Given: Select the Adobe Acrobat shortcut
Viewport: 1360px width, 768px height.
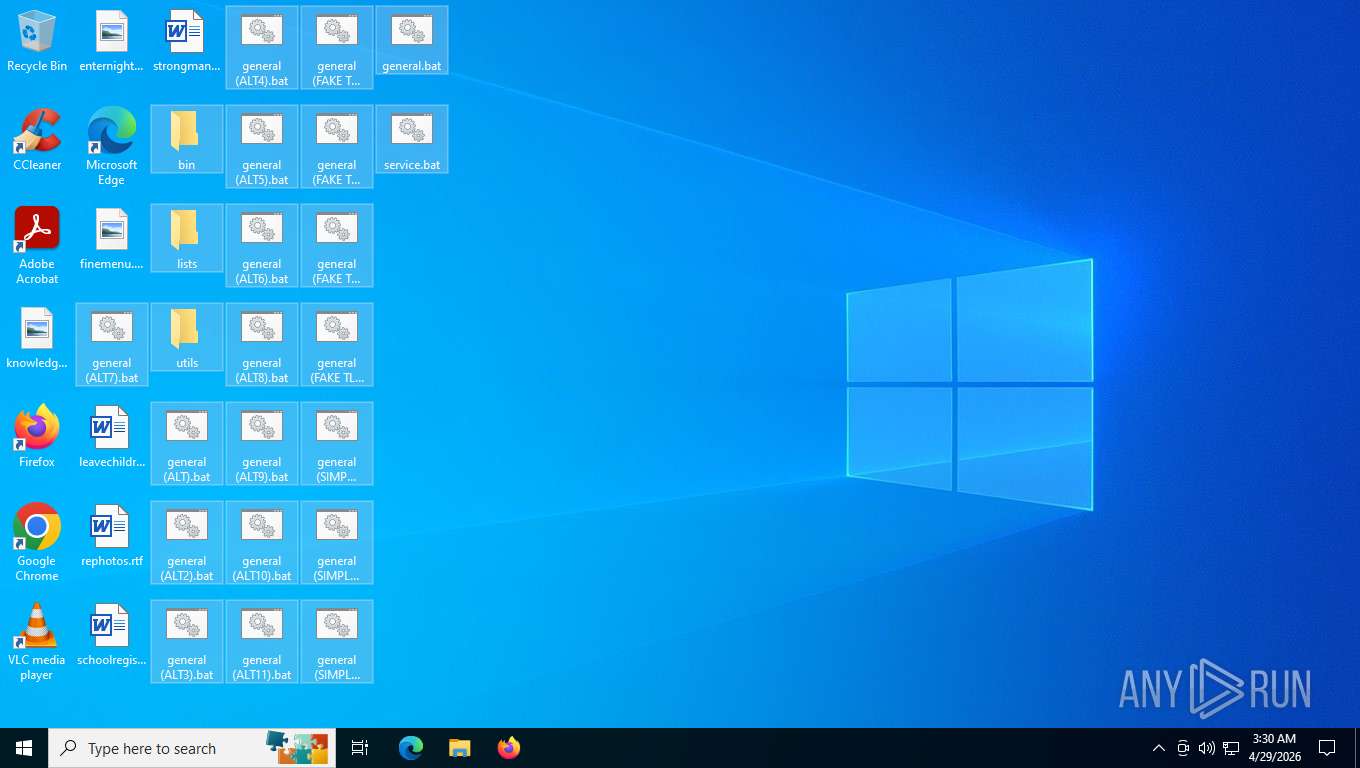Looking at the screenshot, I should point(37,246).
